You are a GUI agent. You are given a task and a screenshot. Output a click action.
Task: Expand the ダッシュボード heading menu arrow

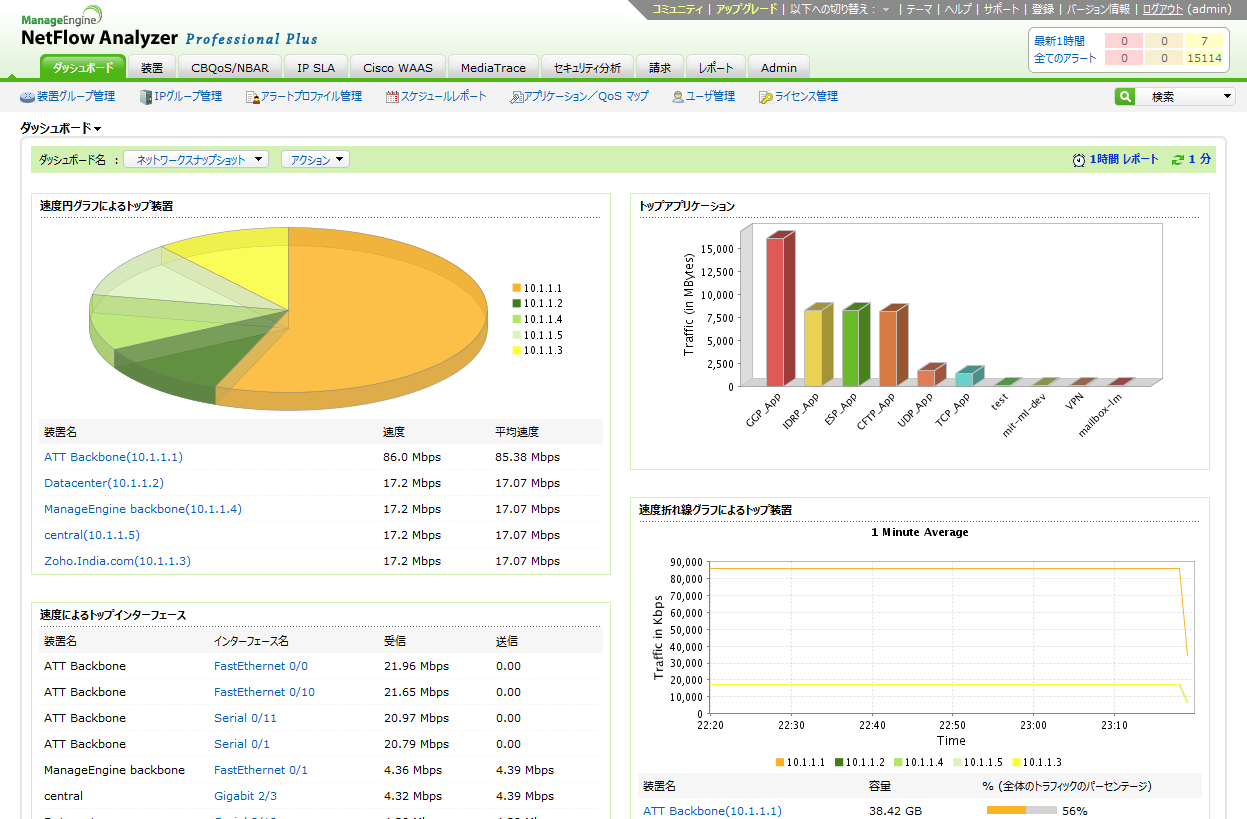(x=98, y=129)
